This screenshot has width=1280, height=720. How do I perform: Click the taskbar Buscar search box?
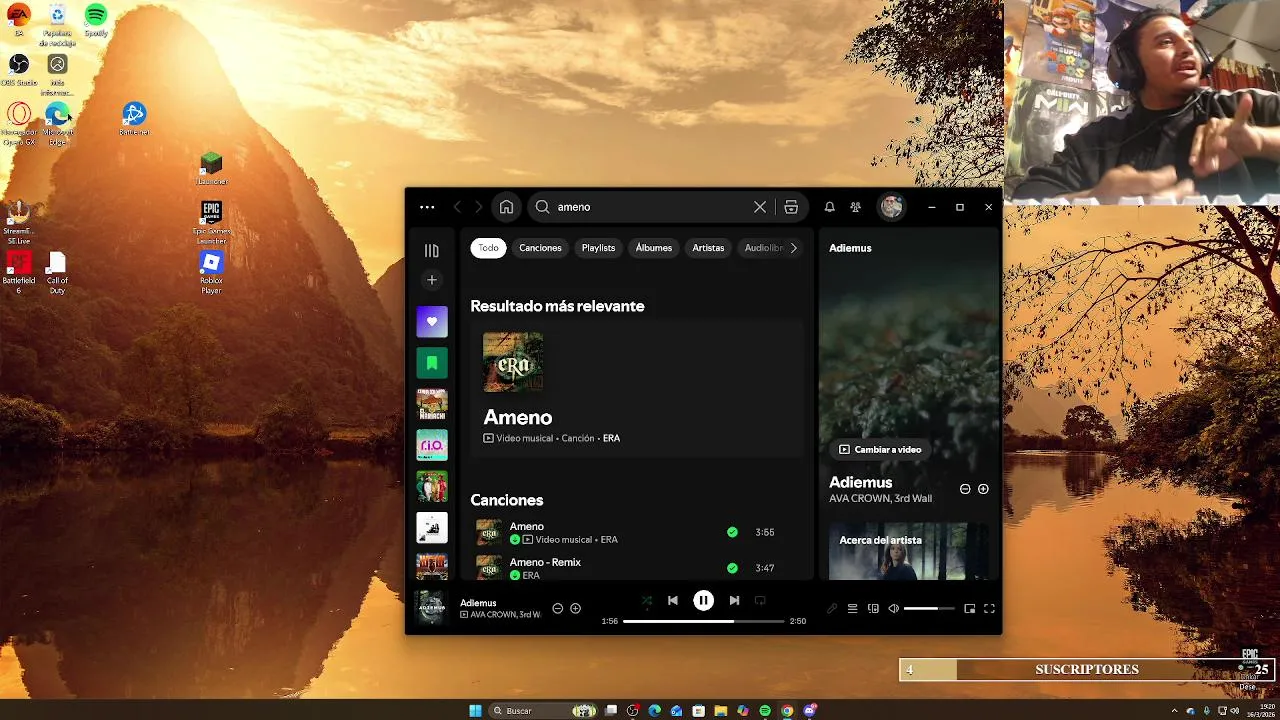point(542,711)
